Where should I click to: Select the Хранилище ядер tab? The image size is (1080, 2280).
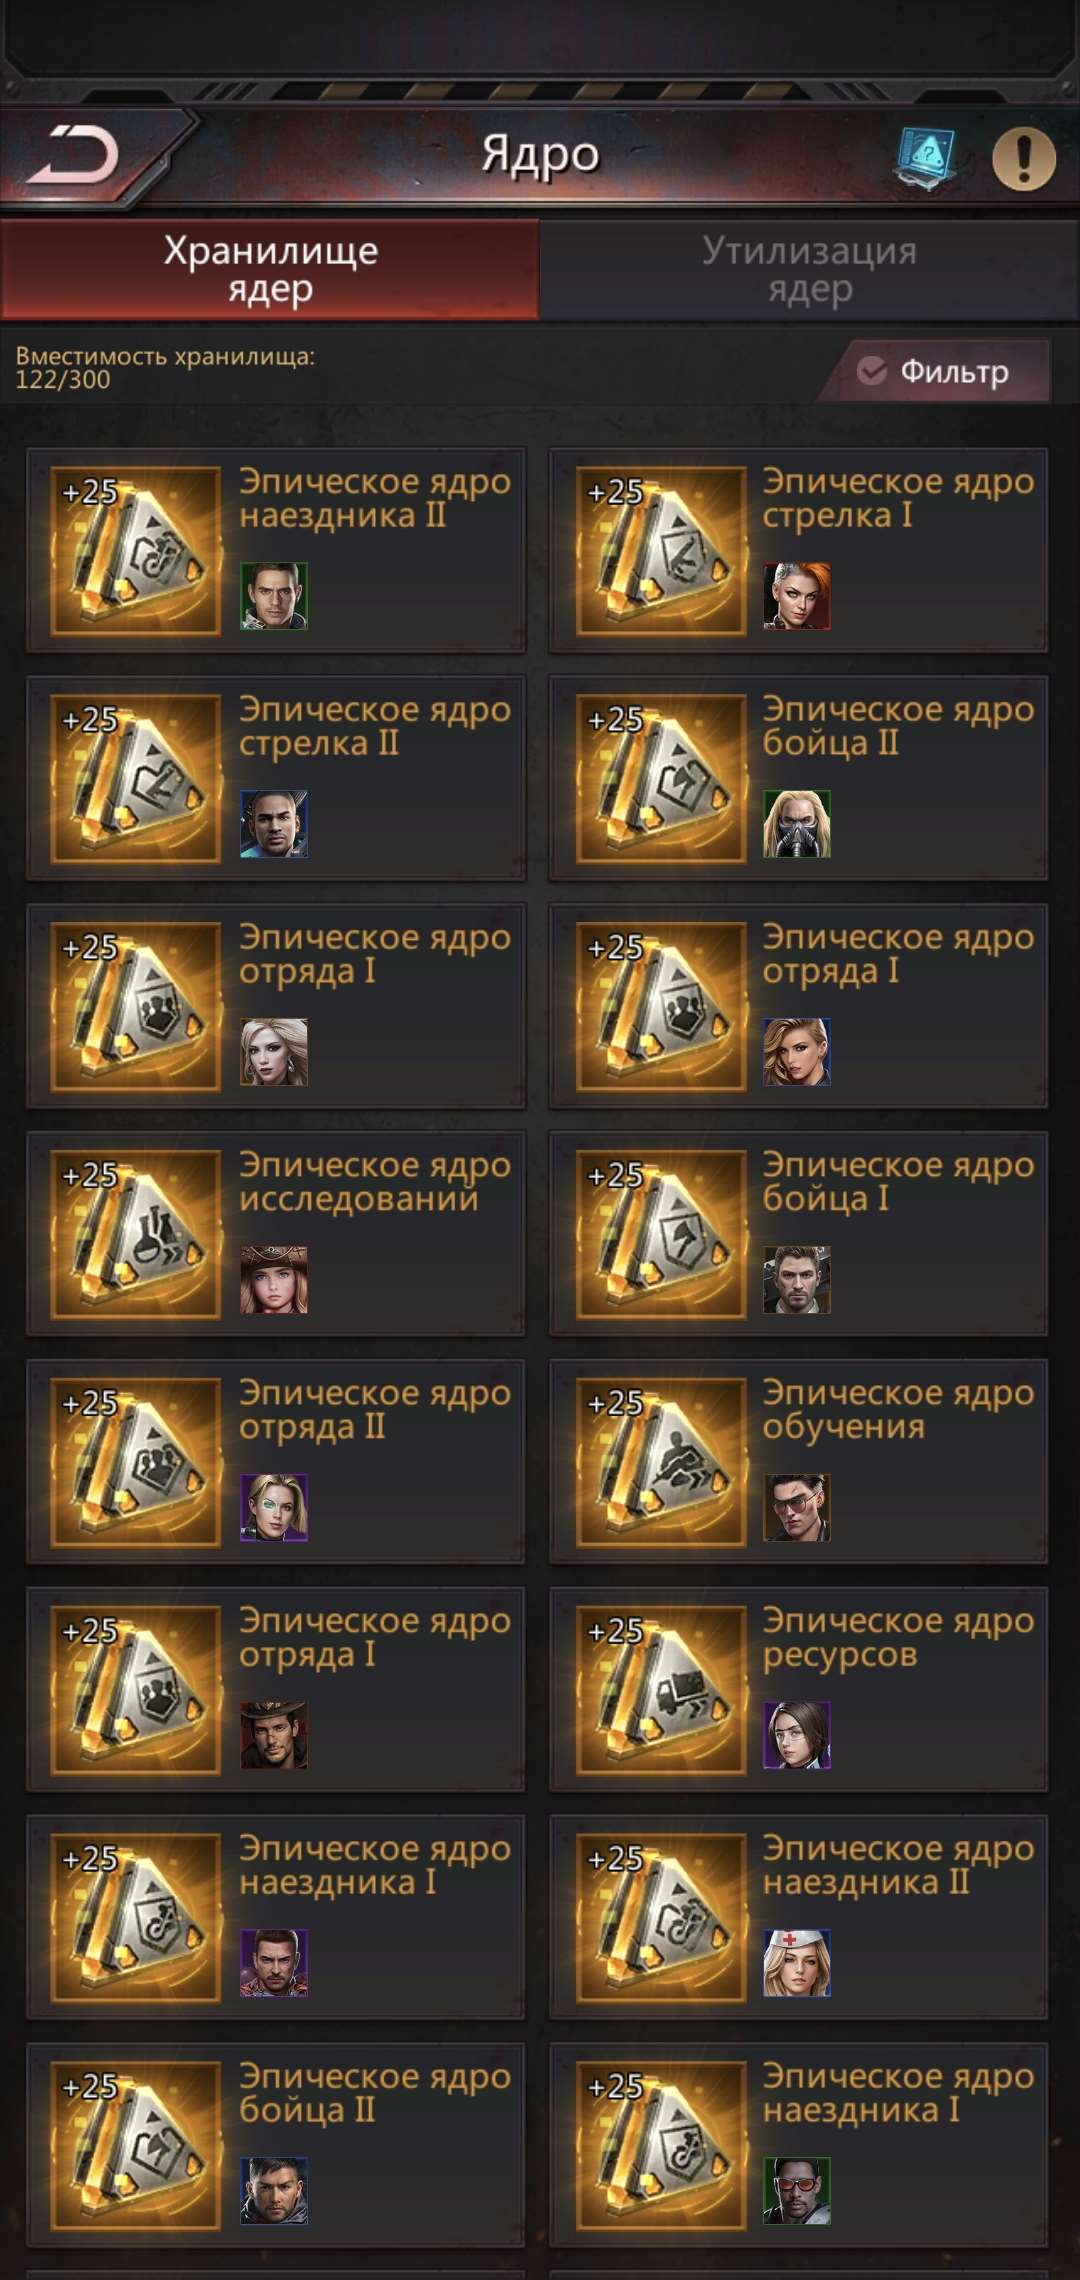(270, 269)
